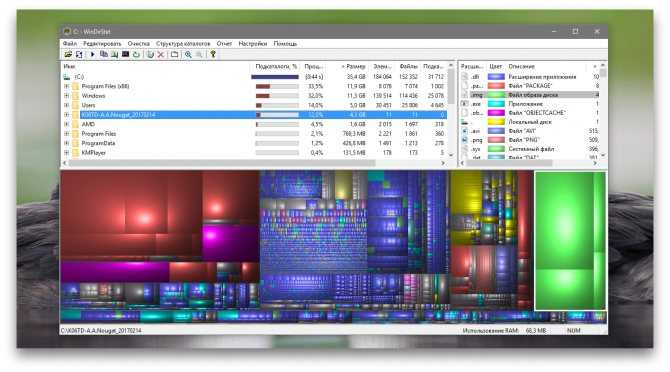
Task: Click the Copy Path toolbar icon
Action: pyautogui.click(x=104, y=54)
